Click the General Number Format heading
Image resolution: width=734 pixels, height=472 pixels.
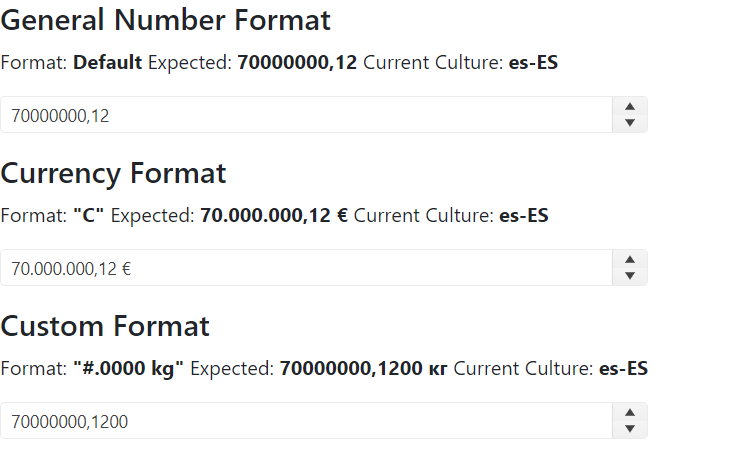click(166, 19)
